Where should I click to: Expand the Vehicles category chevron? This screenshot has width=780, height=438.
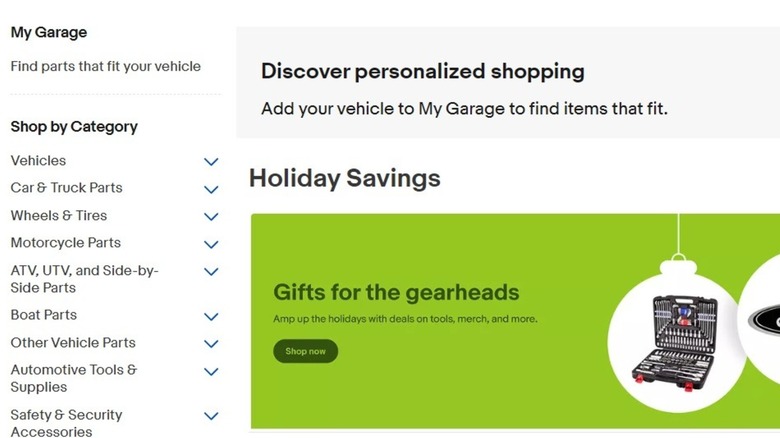(211, 161)
